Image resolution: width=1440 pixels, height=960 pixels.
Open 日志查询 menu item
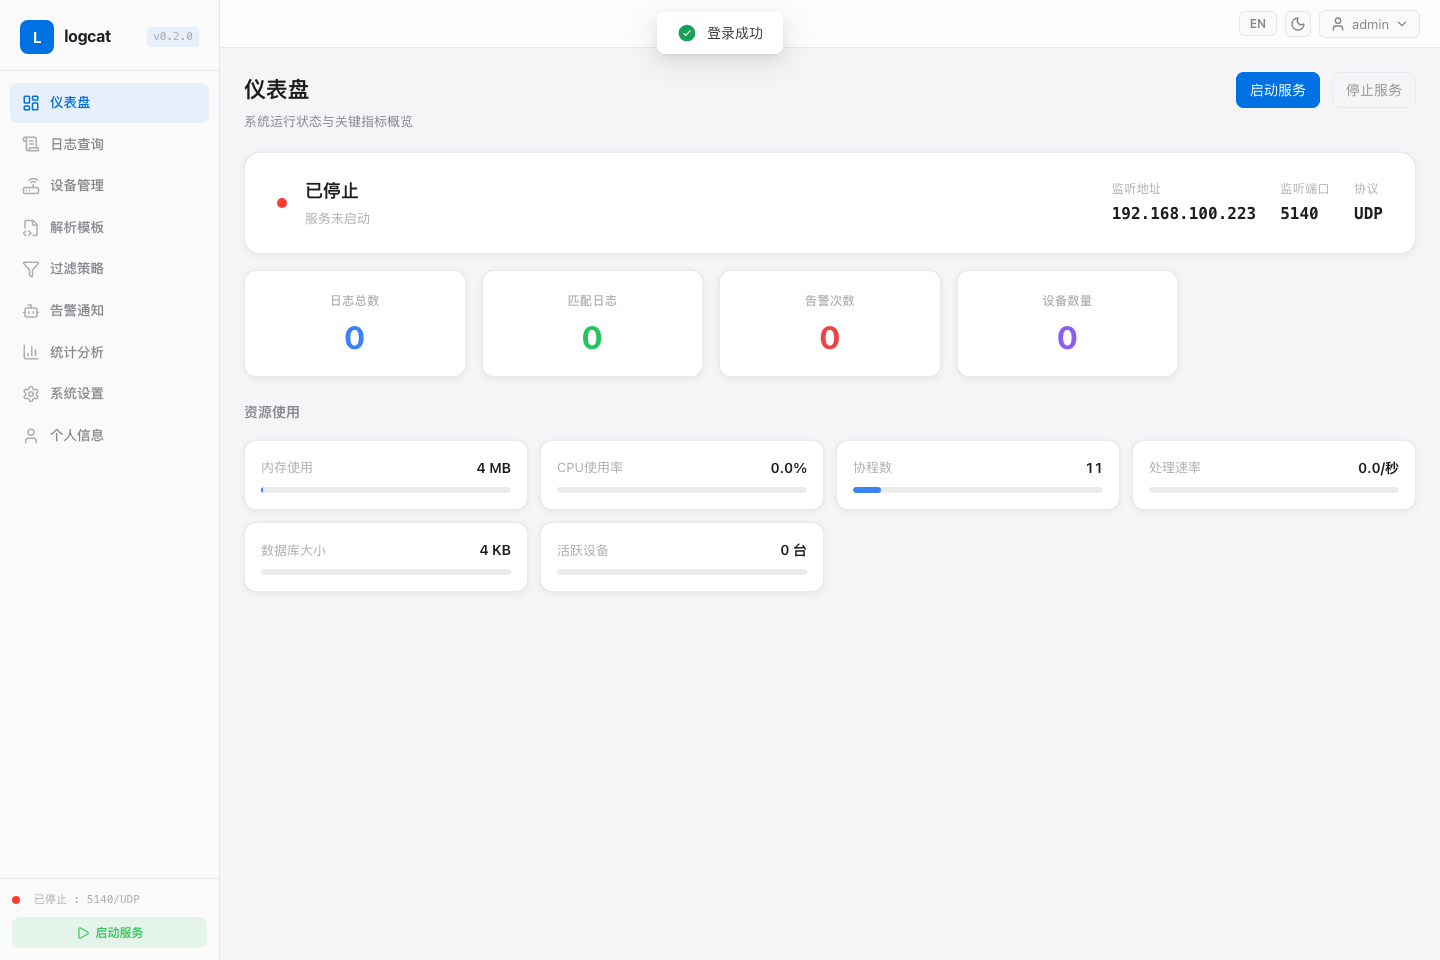tap(109, 144)
